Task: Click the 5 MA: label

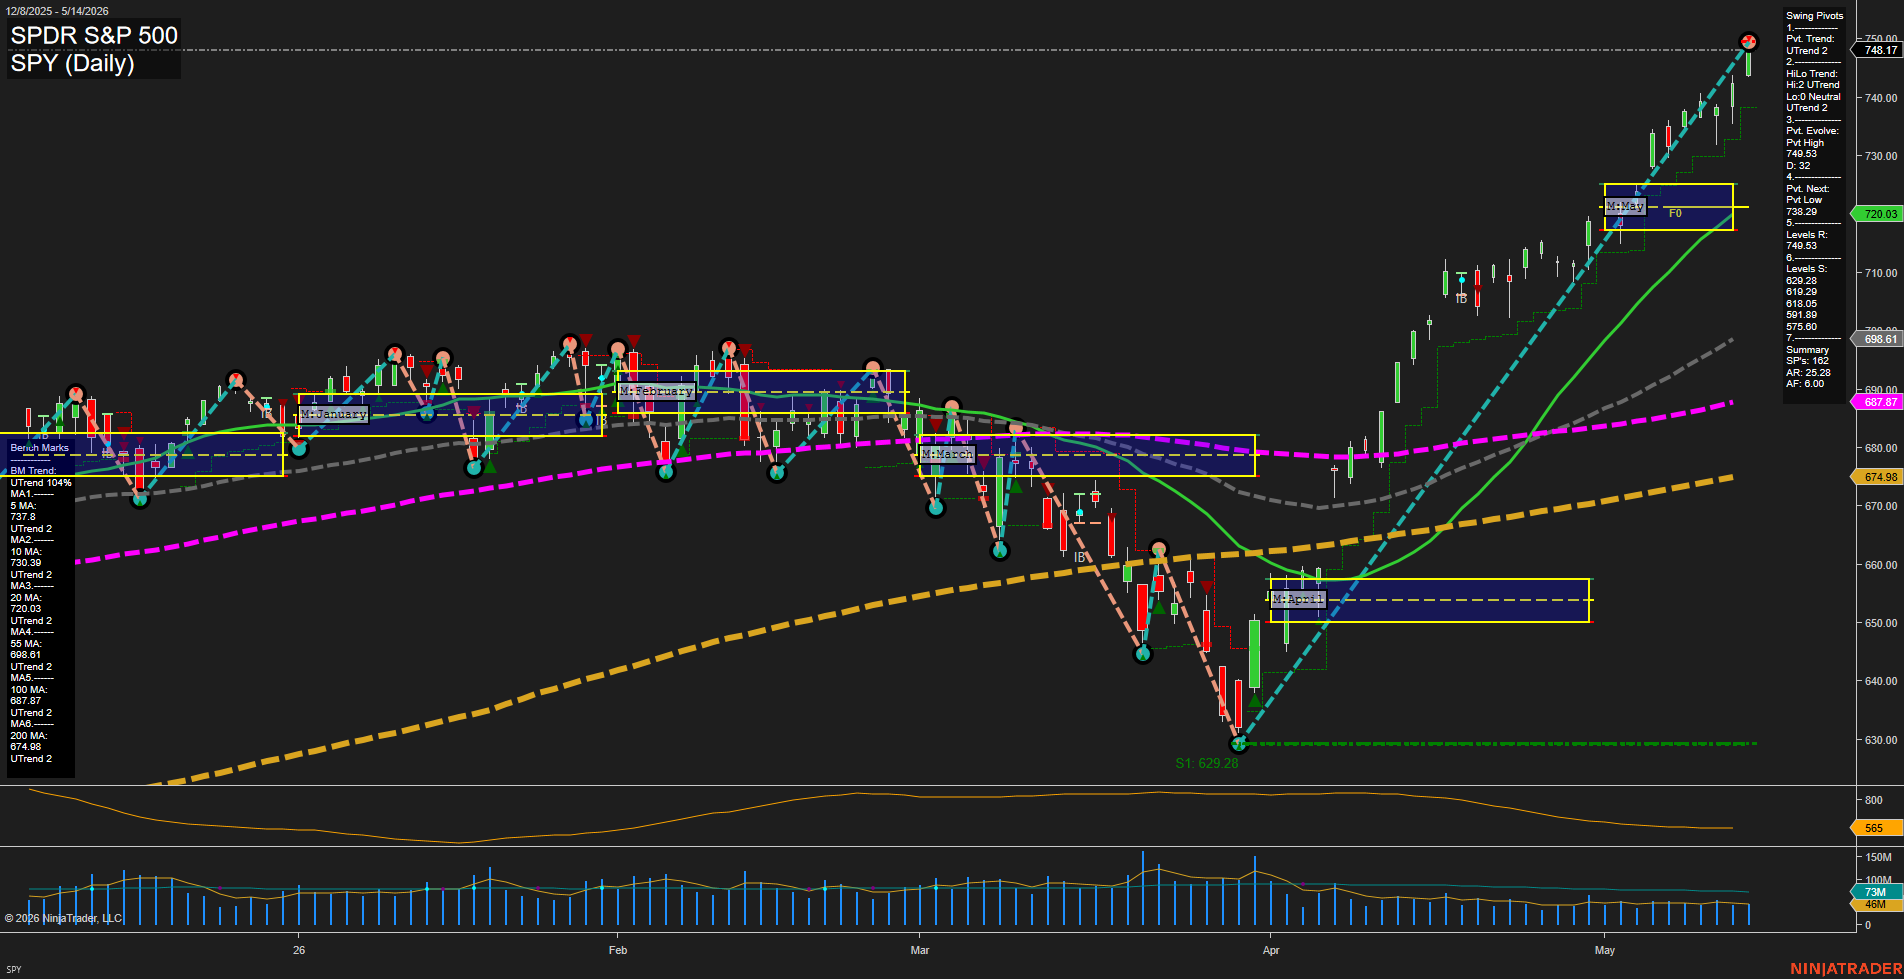Action: point(24,506)
